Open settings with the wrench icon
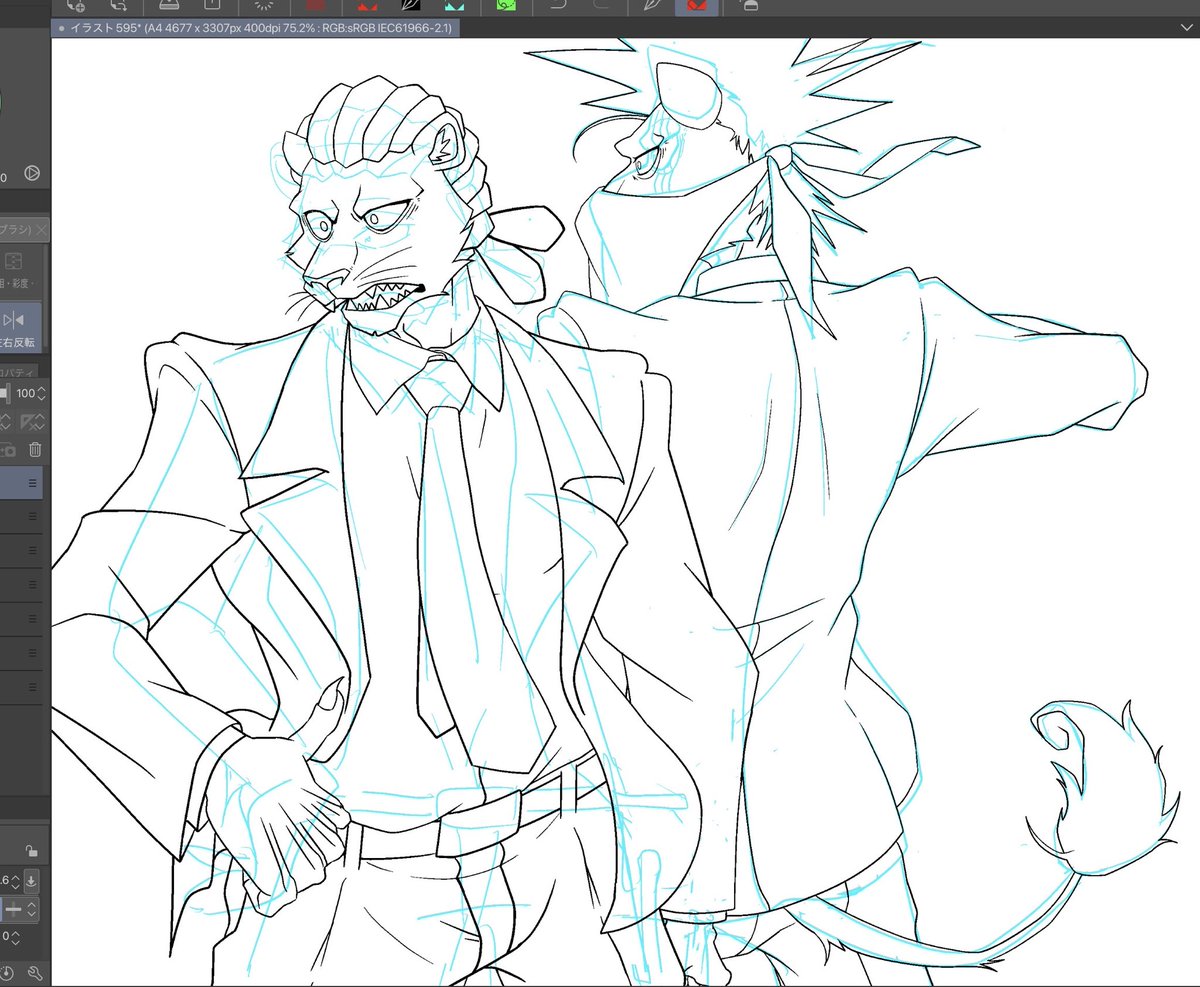1200x987 pixels. coord(34,972)
